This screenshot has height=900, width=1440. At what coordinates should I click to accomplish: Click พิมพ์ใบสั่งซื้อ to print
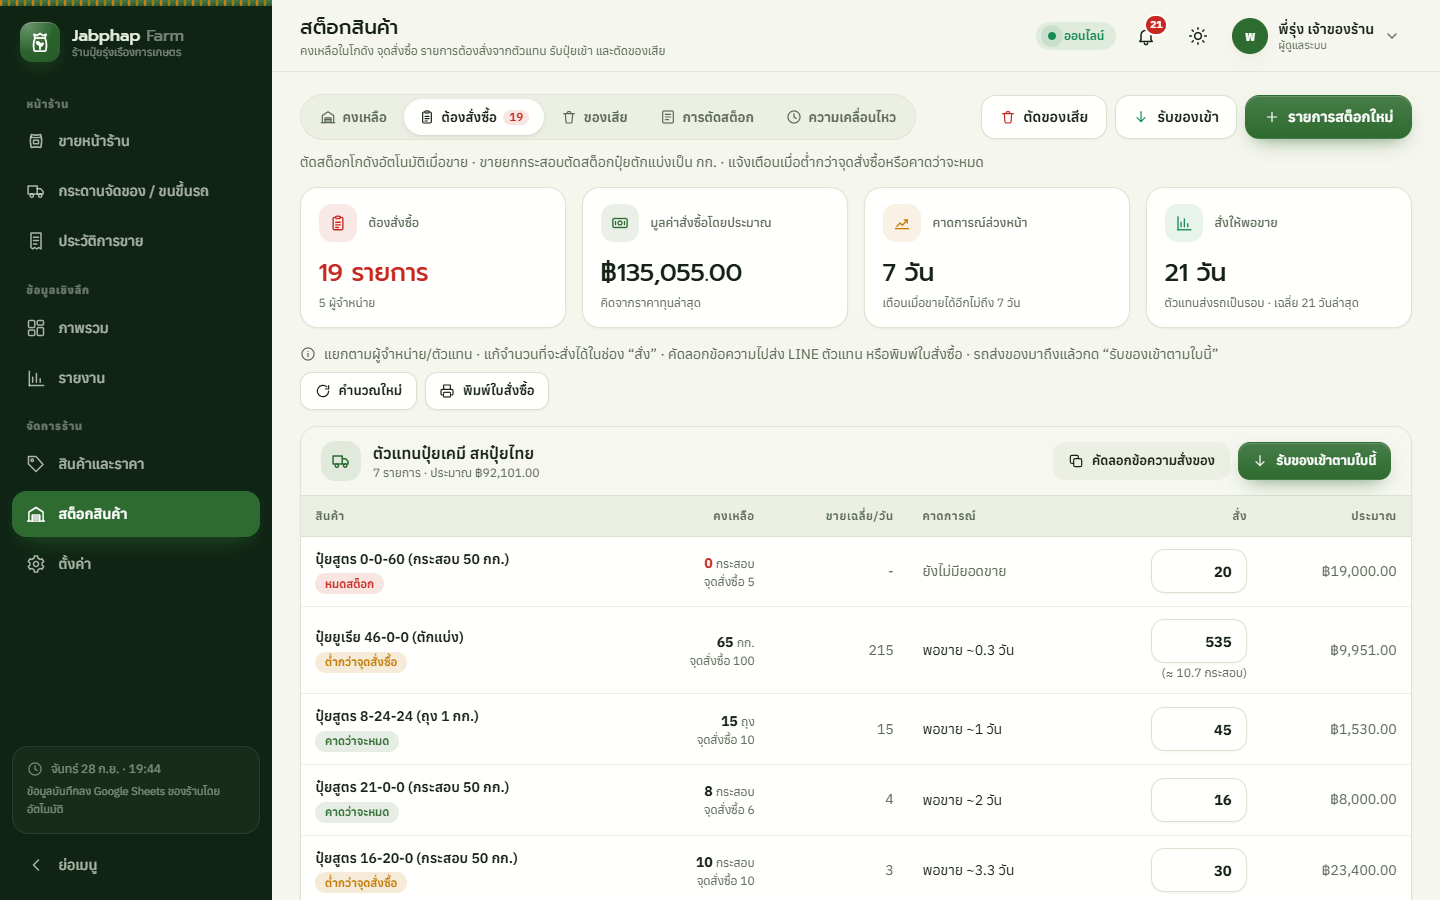[x=487, y=391]
